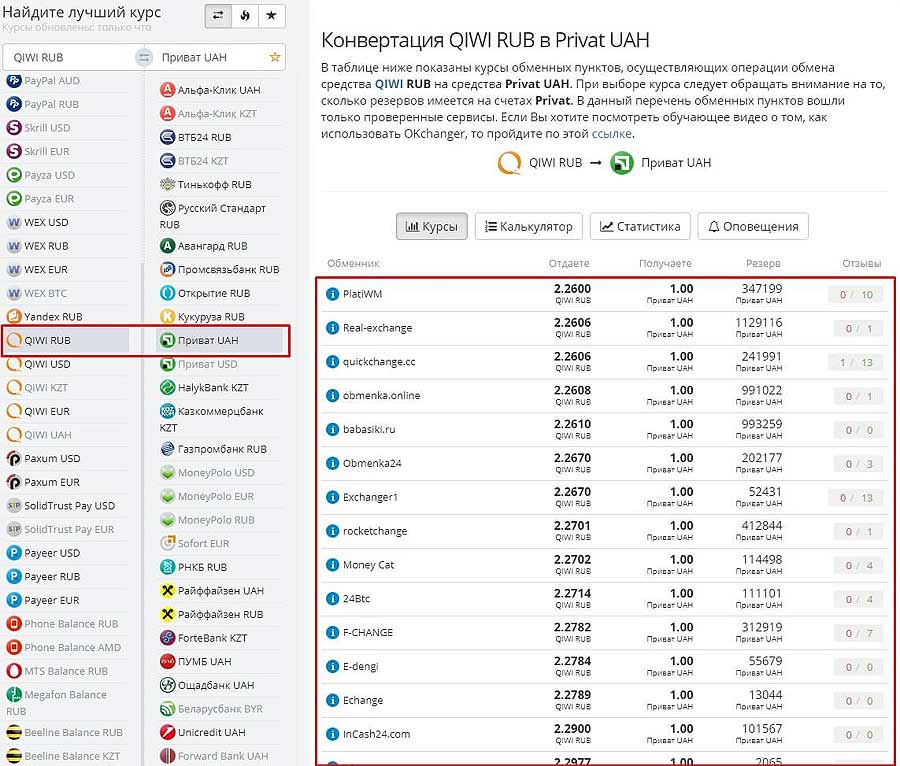Select Unicredit UAH in the receive list
The height and width of the screenshot is (766, 900).
203,733
